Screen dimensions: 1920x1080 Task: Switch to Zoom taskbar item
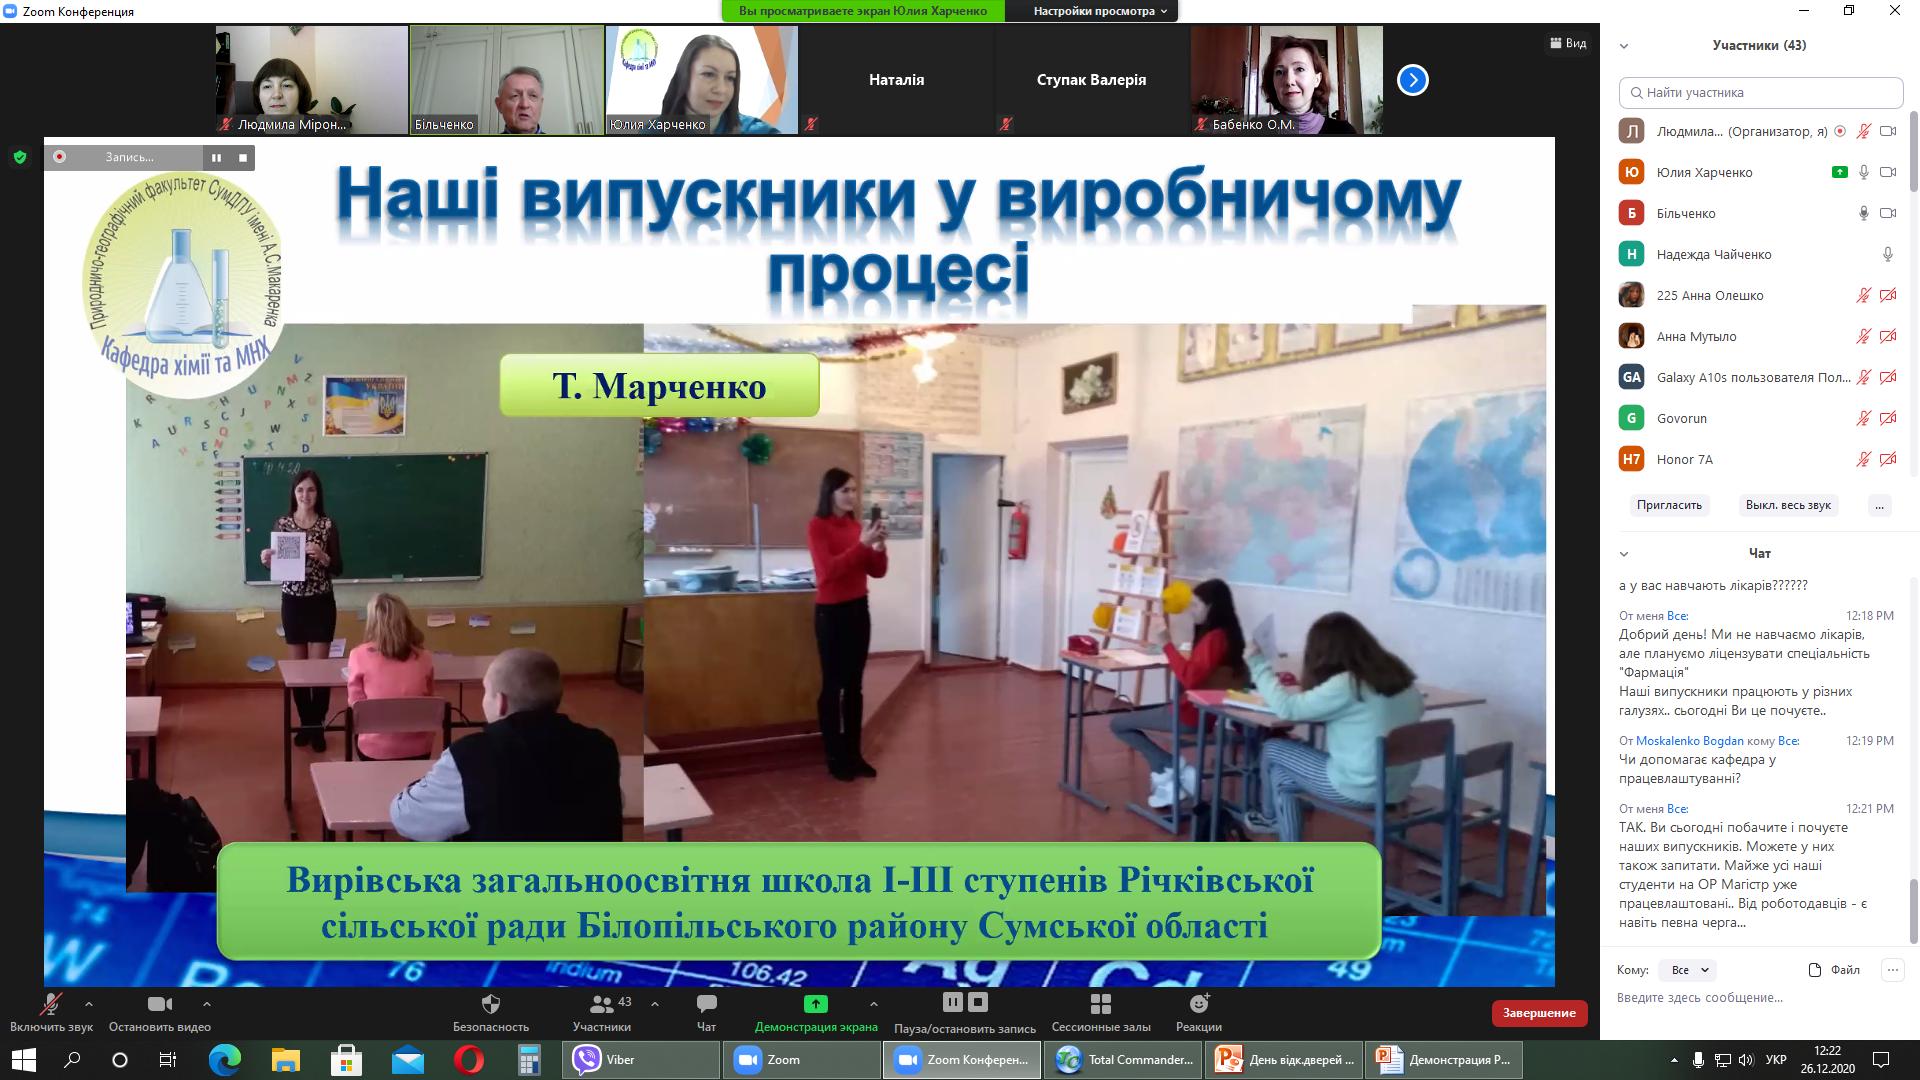click(802, 1060)
